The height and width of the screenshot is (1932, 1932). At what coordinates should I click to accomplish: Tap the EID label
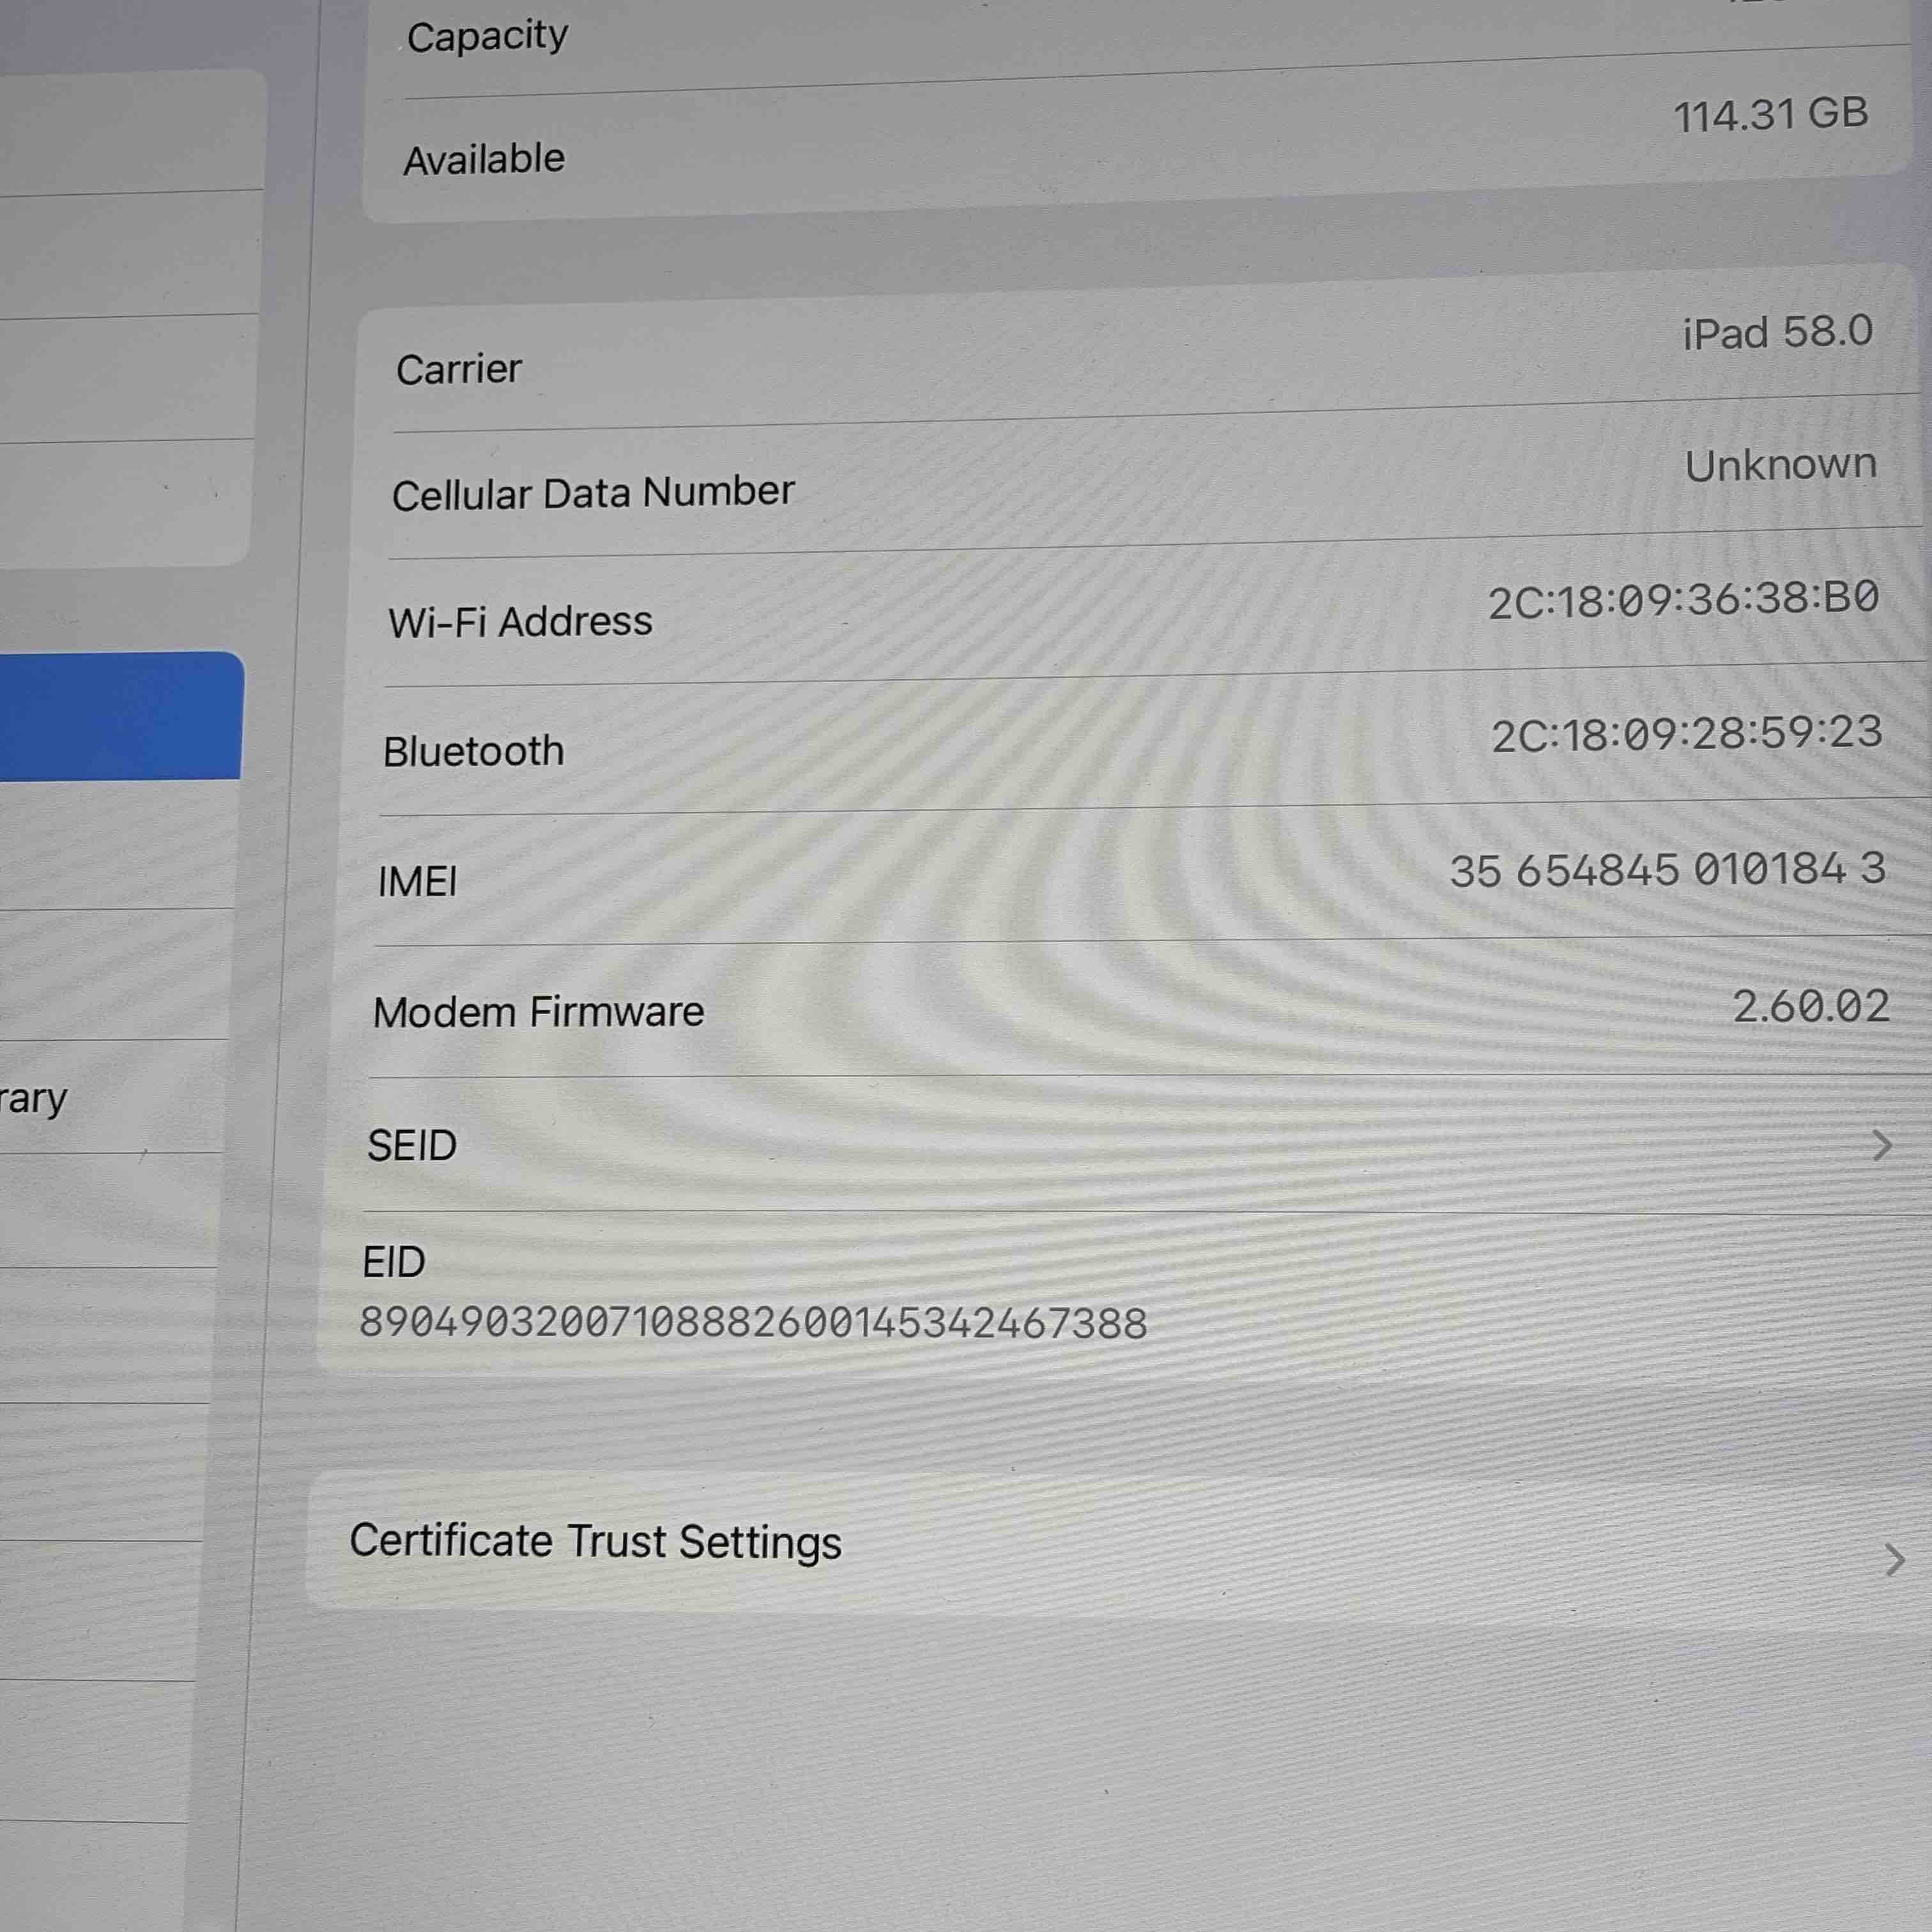click(394, 1262)
